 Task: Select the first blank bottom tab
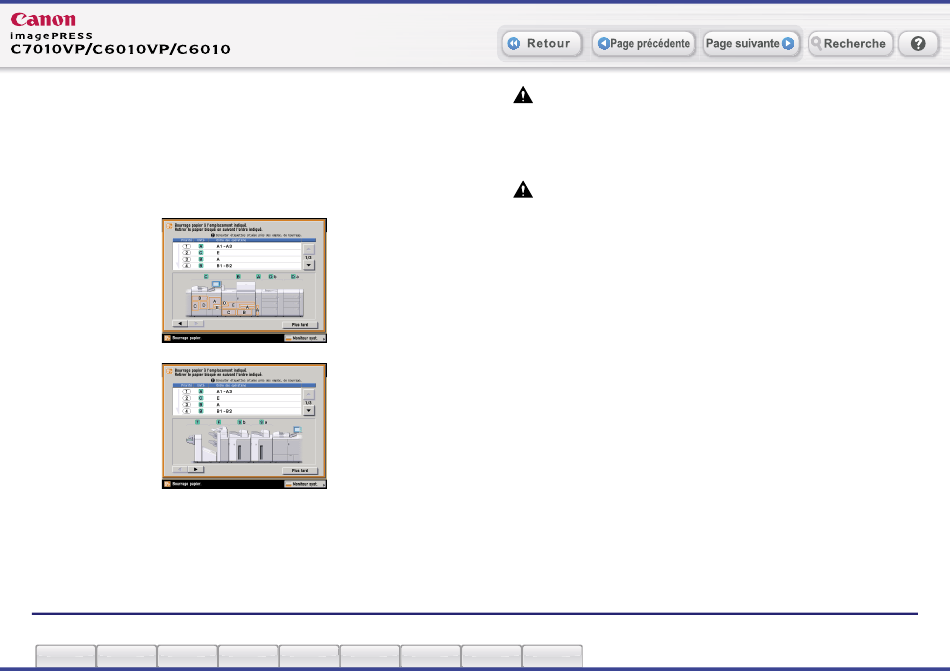tap(66, 655)
